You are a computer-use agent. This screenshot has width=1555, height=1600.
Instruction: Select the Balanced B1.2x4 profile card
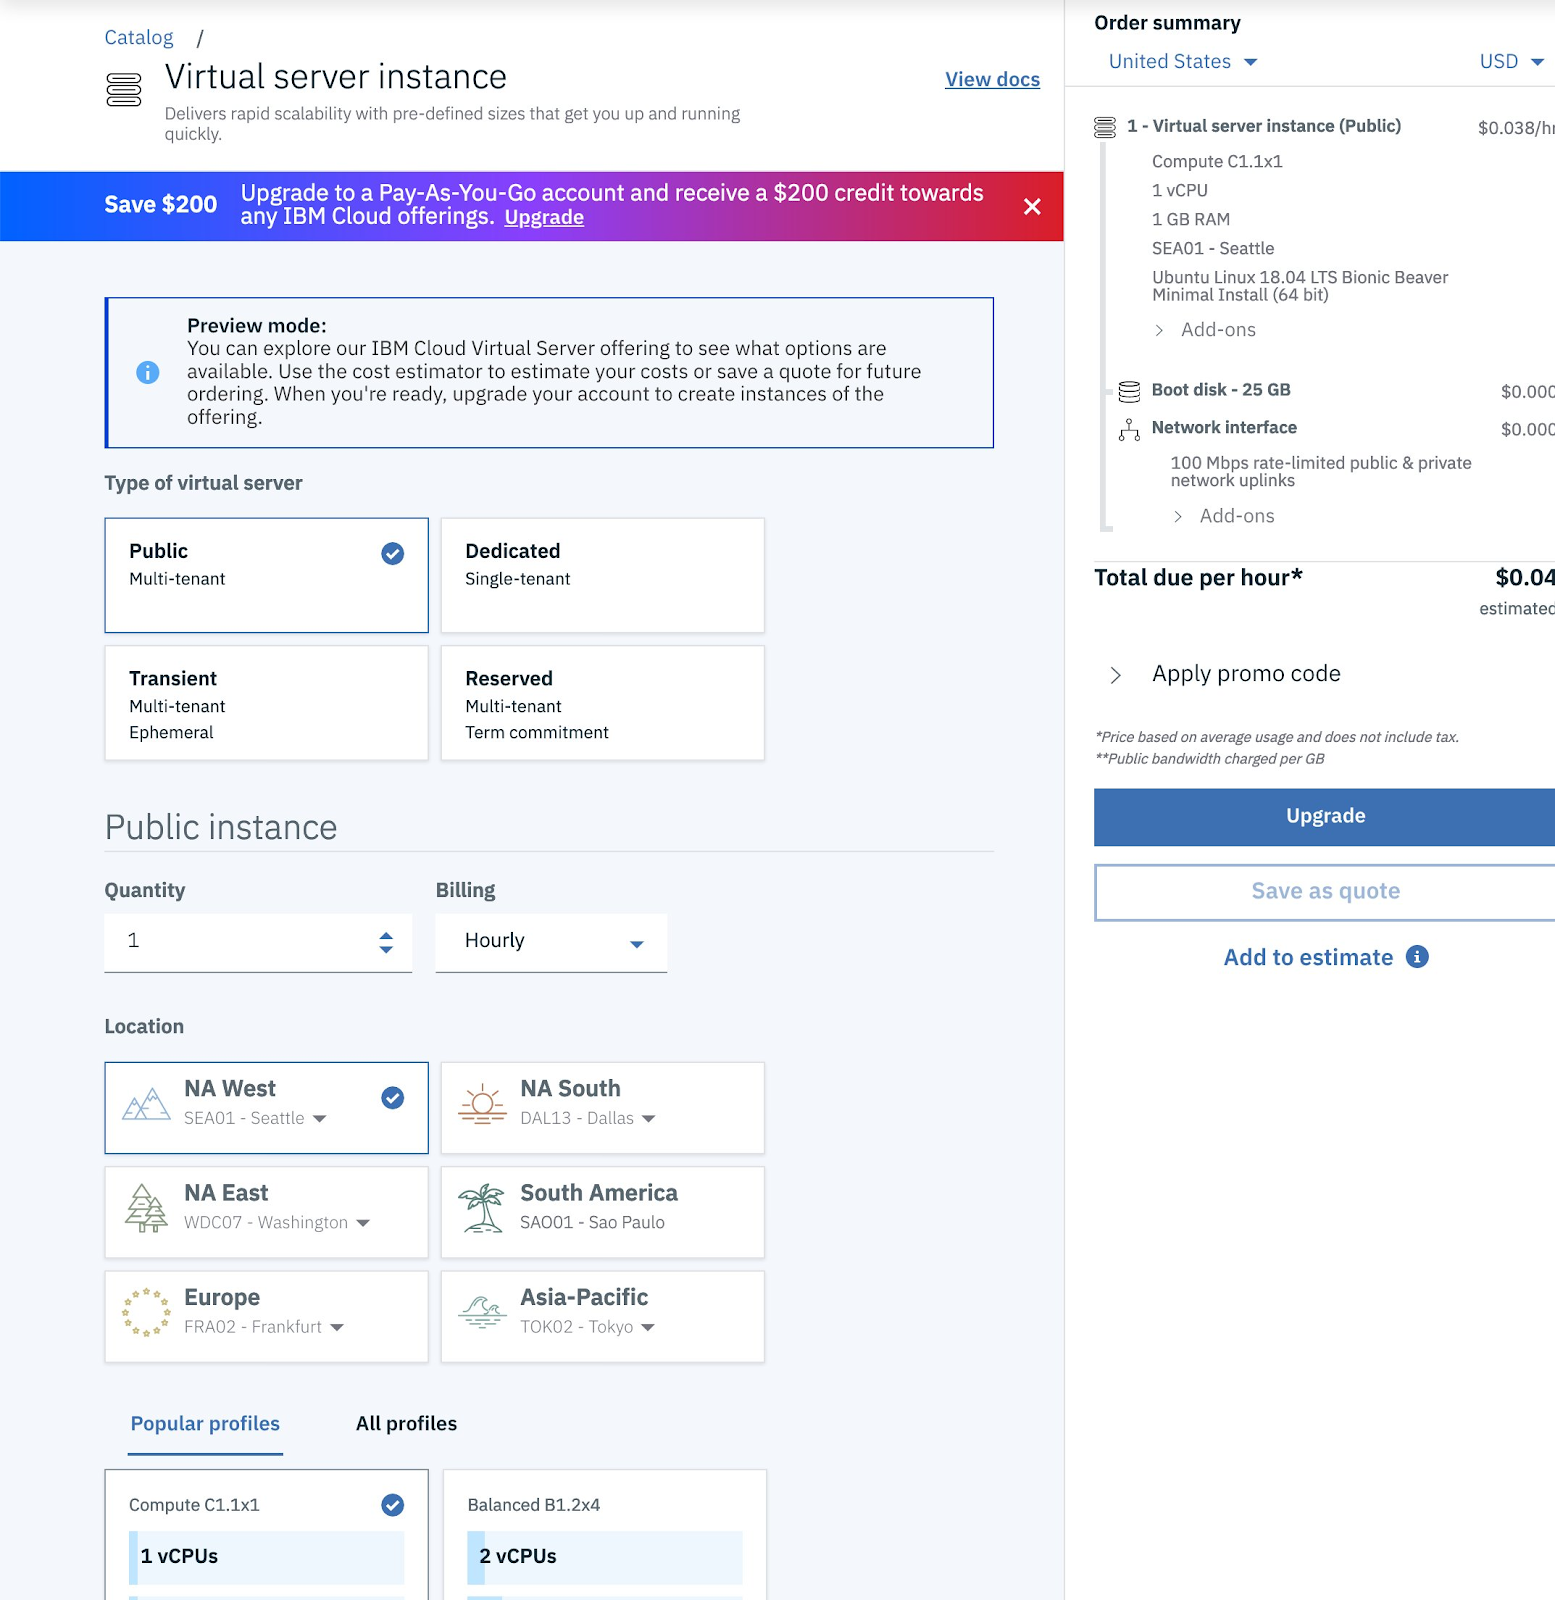(x=605, y=1535)
